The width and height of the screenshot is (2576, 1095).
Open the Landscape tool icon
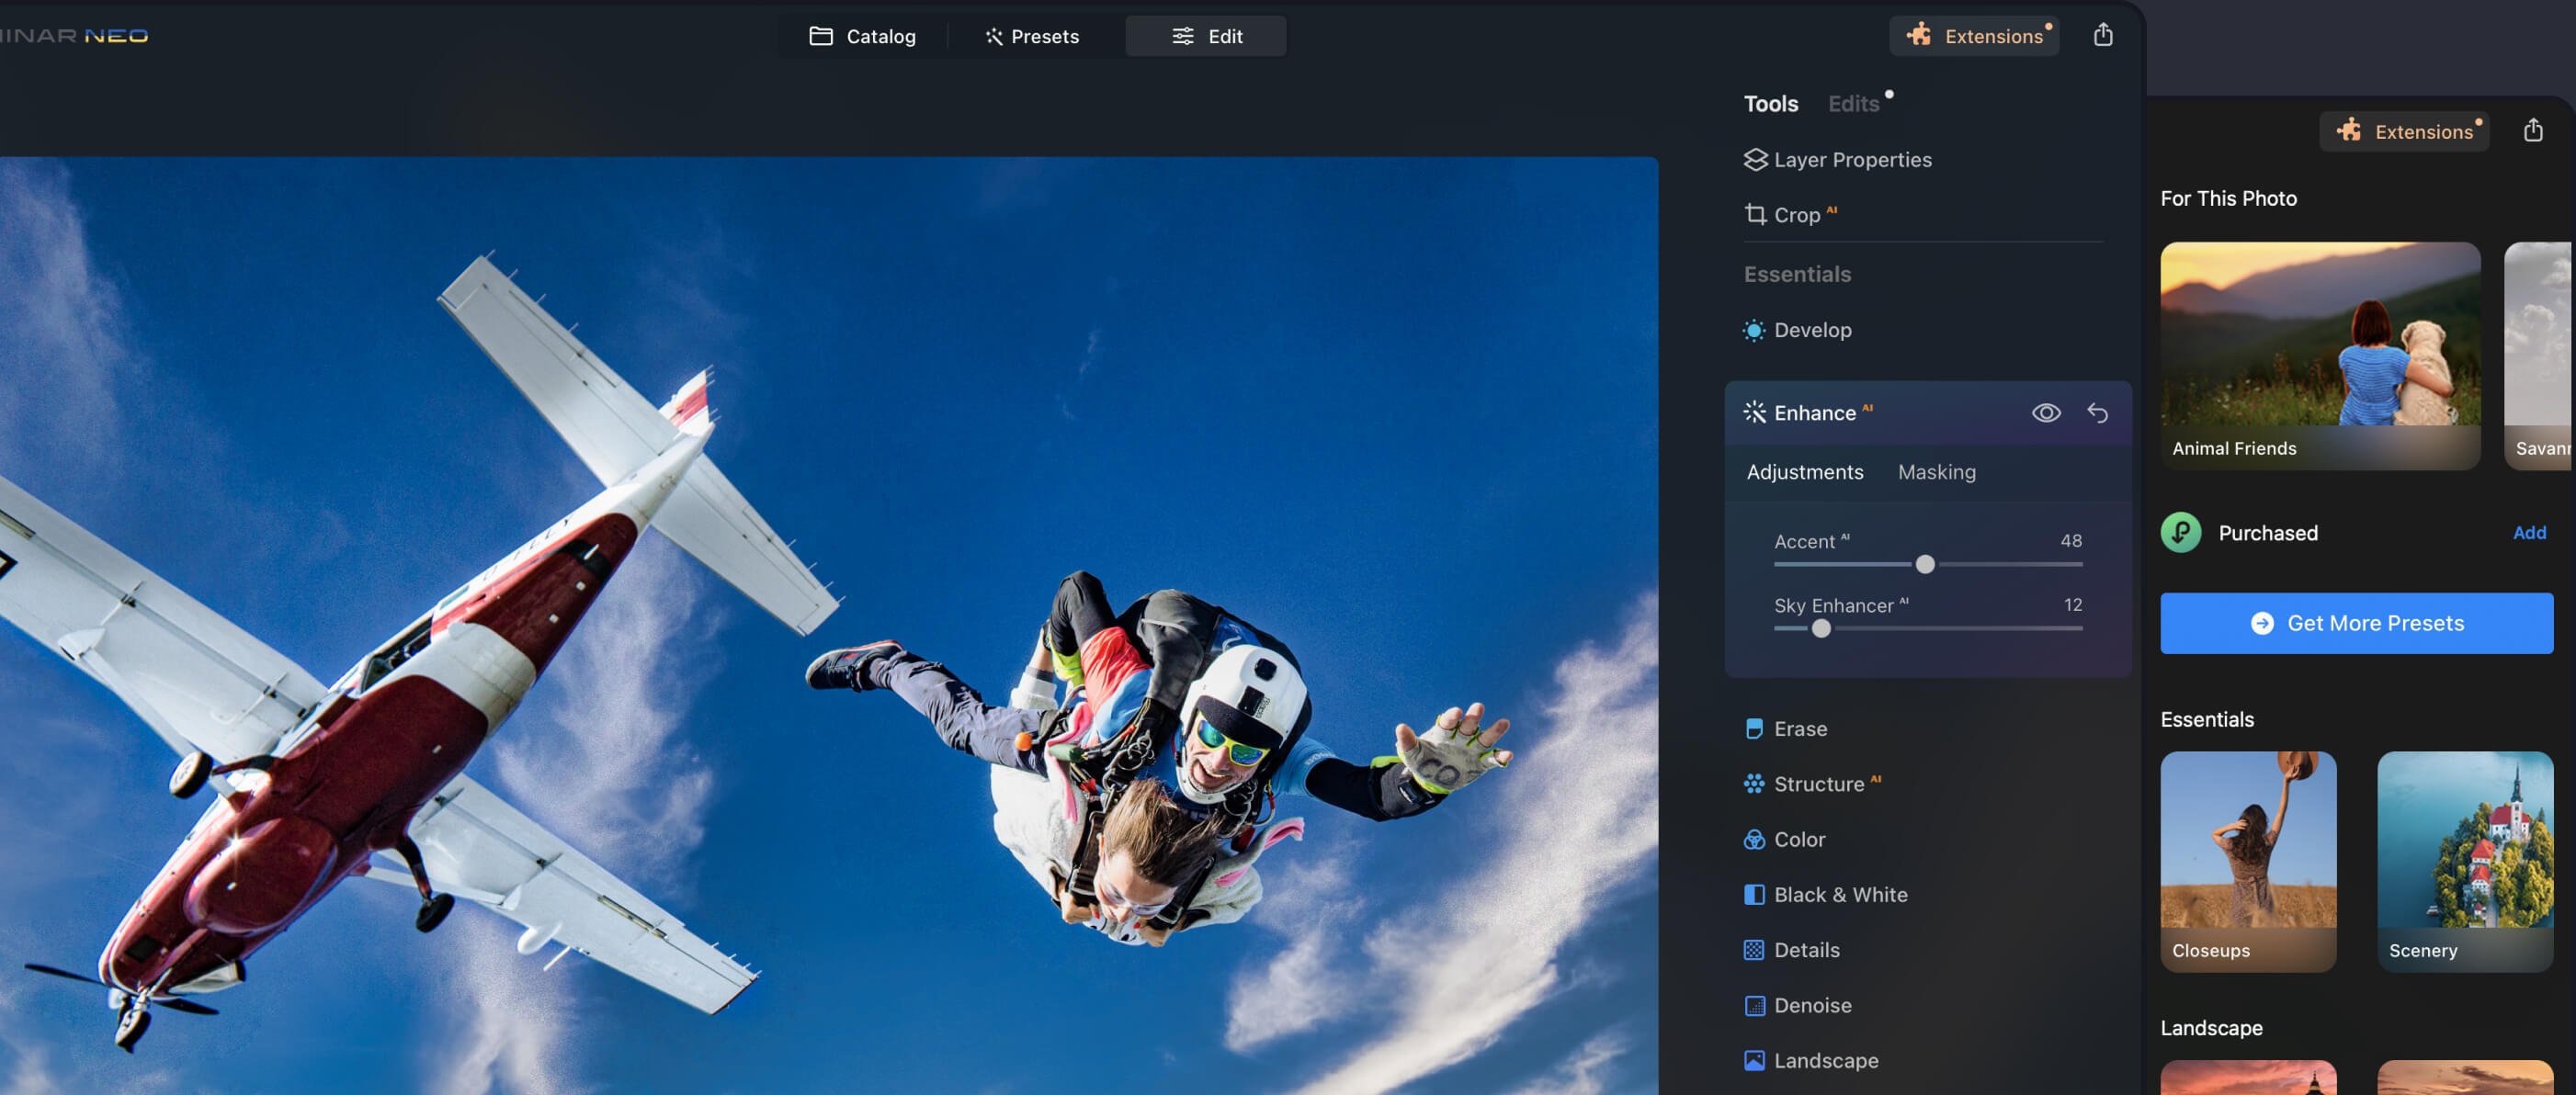point(1754,1060)
